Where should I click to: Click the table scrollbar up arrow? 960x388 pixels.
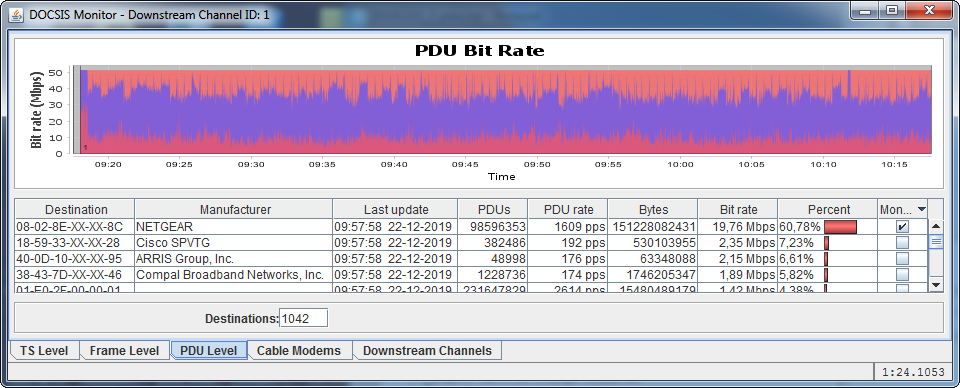[x=936, y=226]
